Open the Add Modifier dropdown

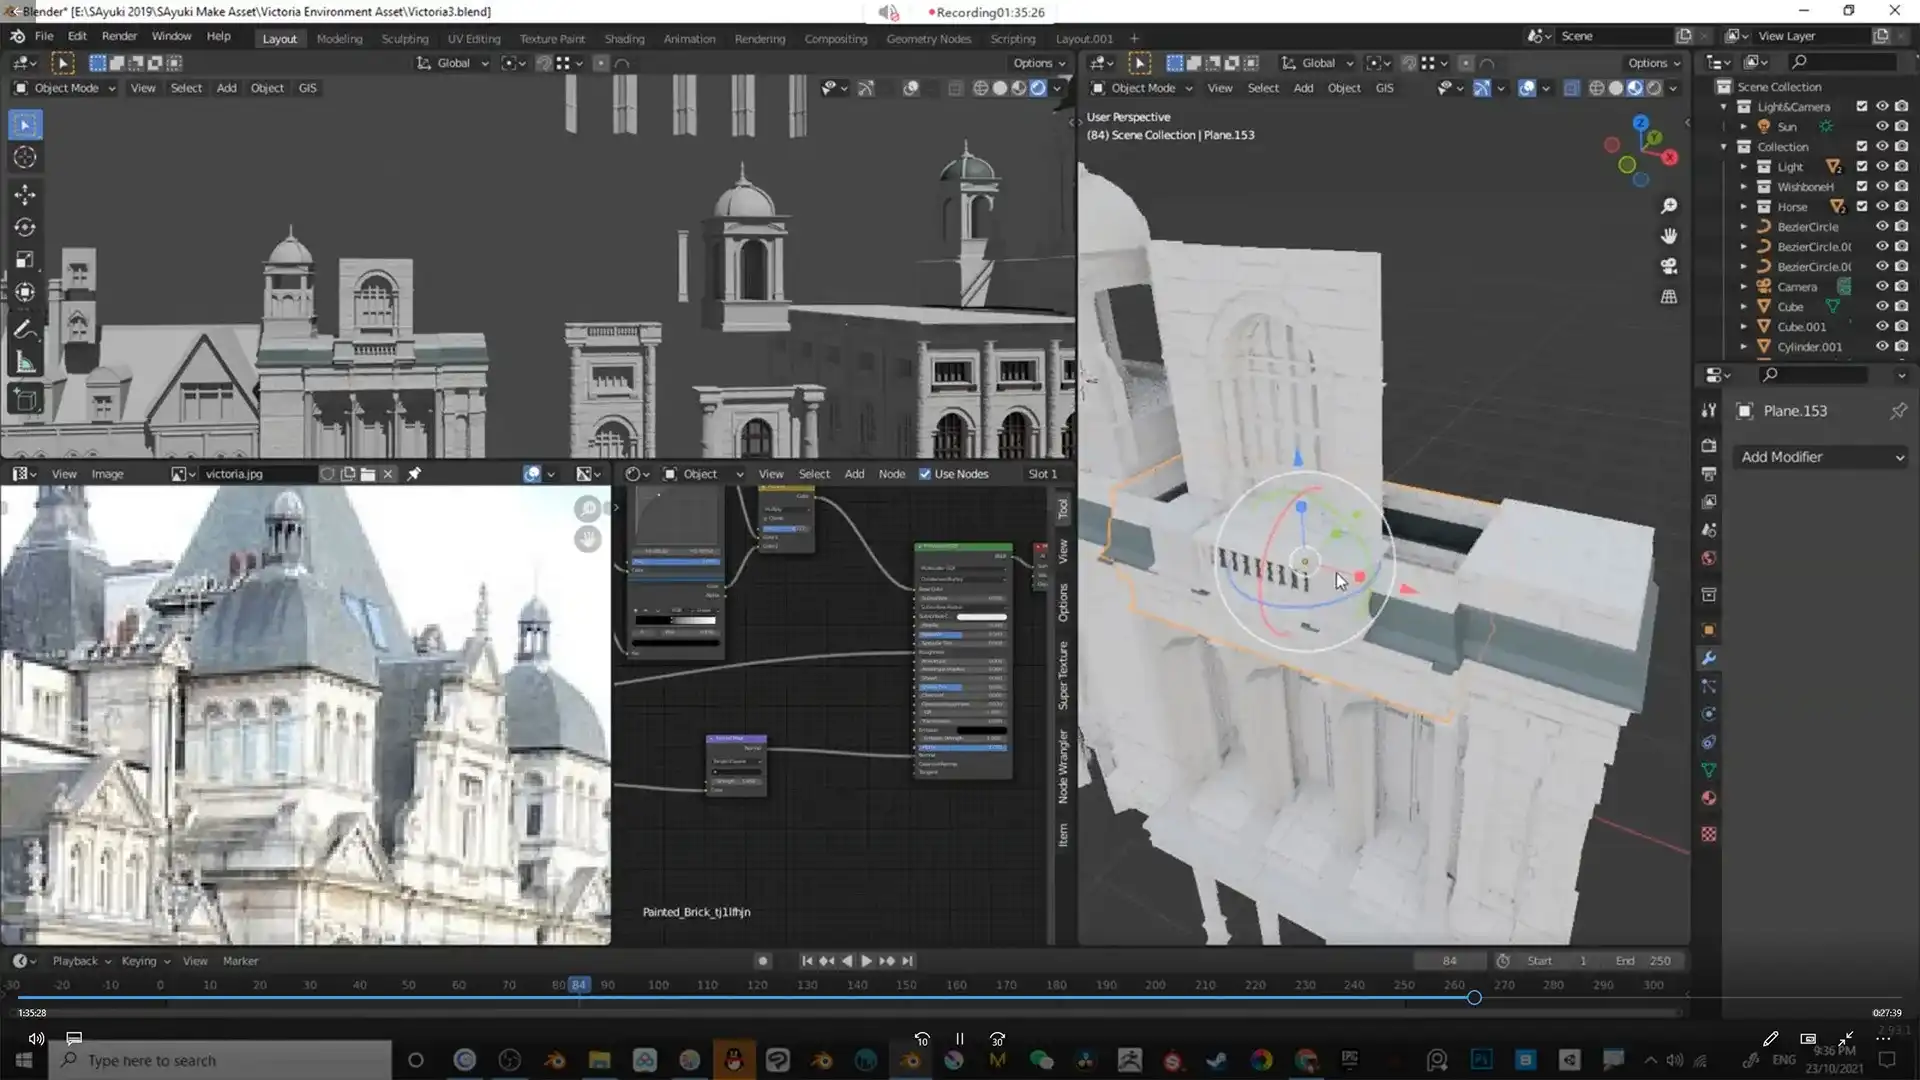(1820, 457)
